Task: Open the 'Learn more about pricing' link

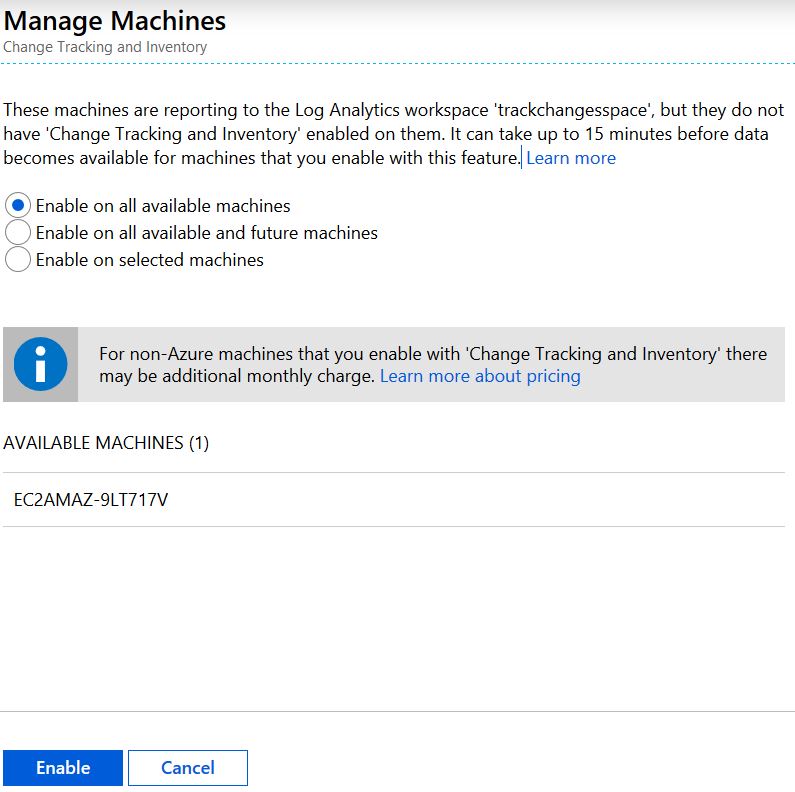Action: (x=480, y=376)
